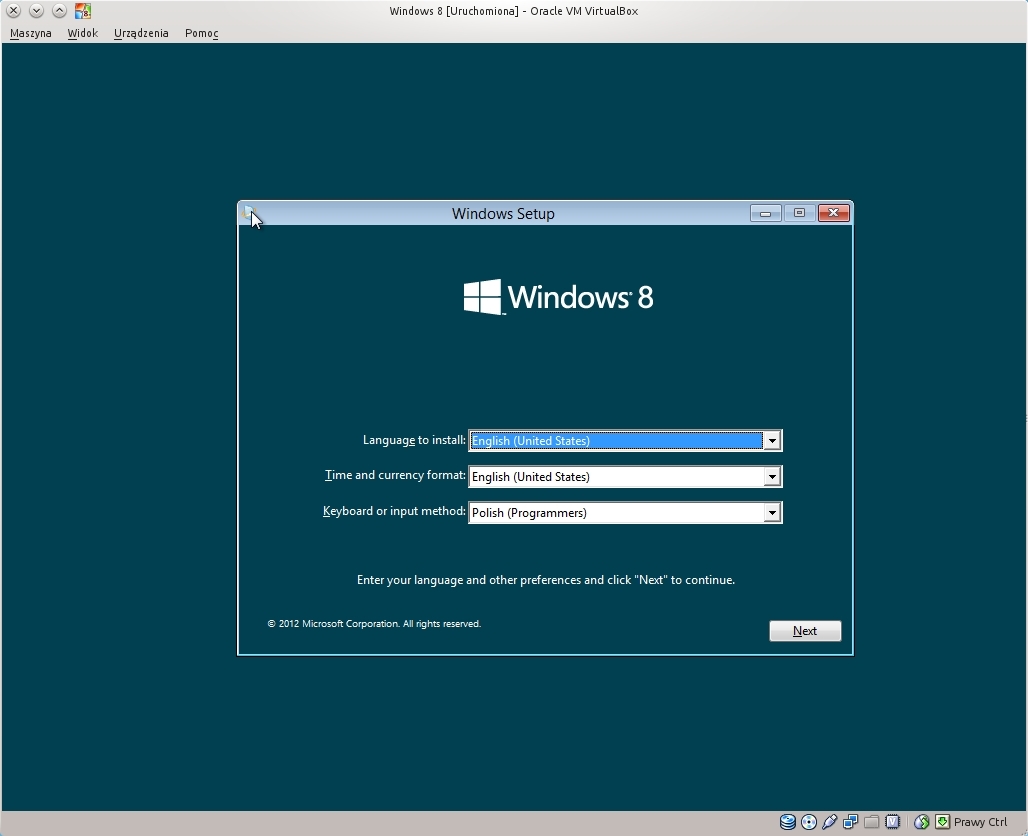Click the Time and currency format label

[395, 475]
